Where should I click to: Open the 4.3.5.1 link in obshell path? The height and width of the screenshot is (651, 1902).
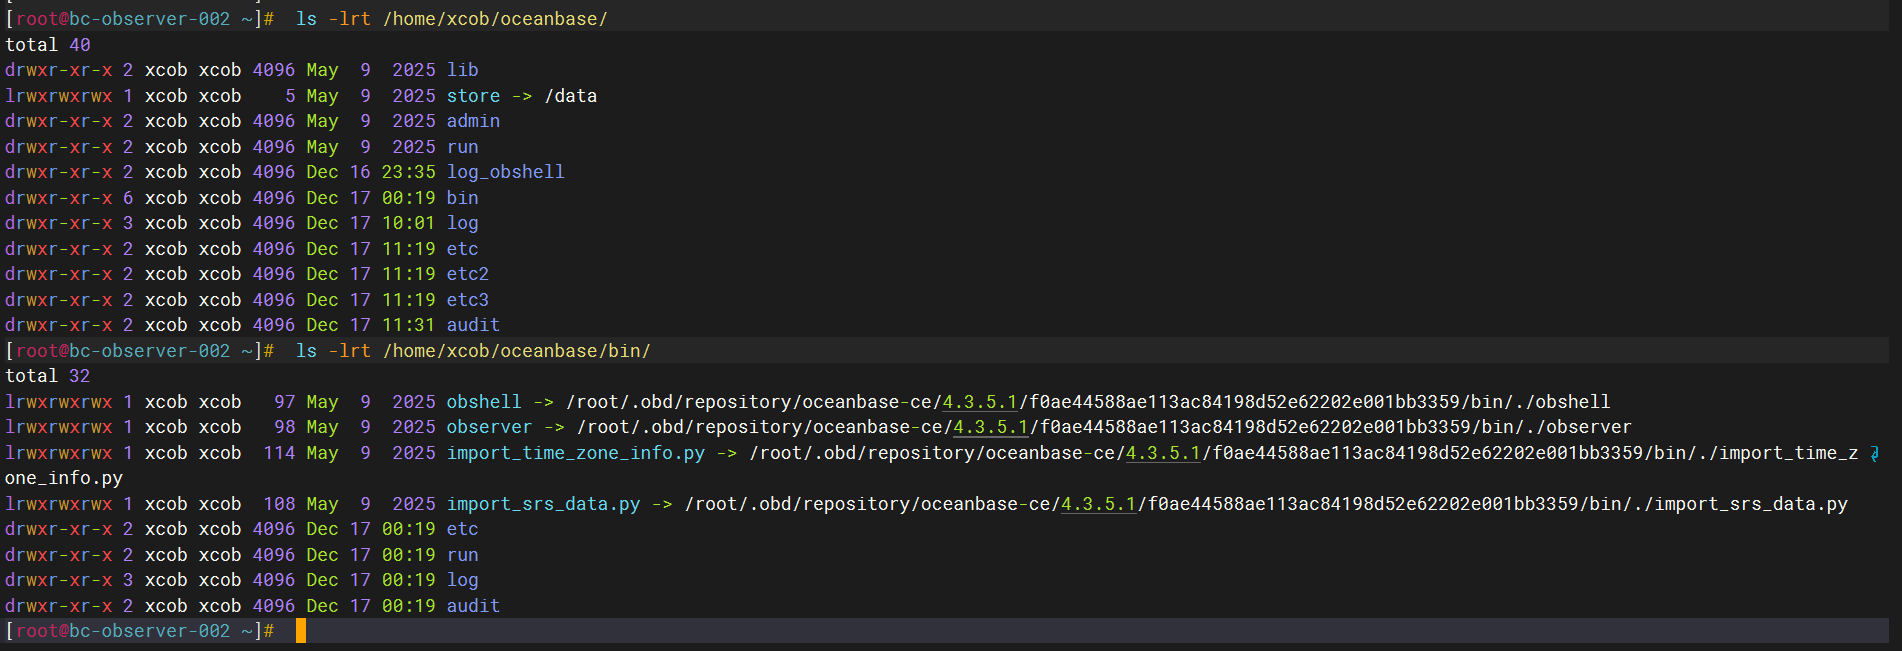980,402
